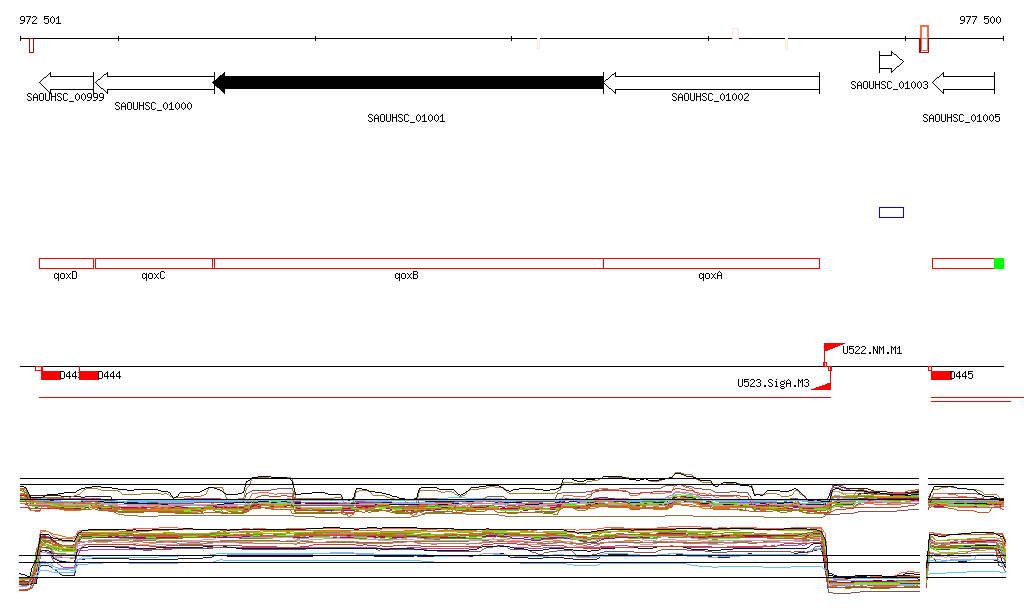
Task: Click the U523.SigA.M3 red flag marker
Action: click(x=823, y=384)
